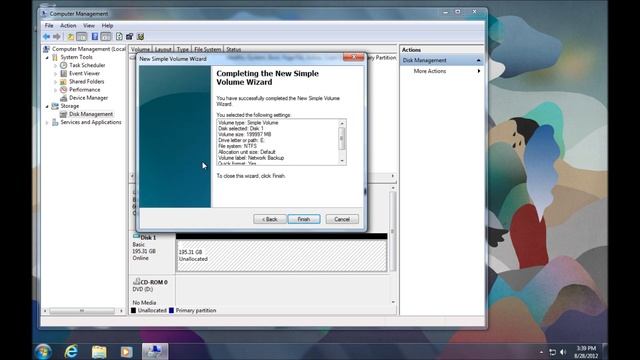Viewport: 640px width, 360px height.
Task: Click the black Unallocated legend swatch
Action: click(x=133, y=311)
